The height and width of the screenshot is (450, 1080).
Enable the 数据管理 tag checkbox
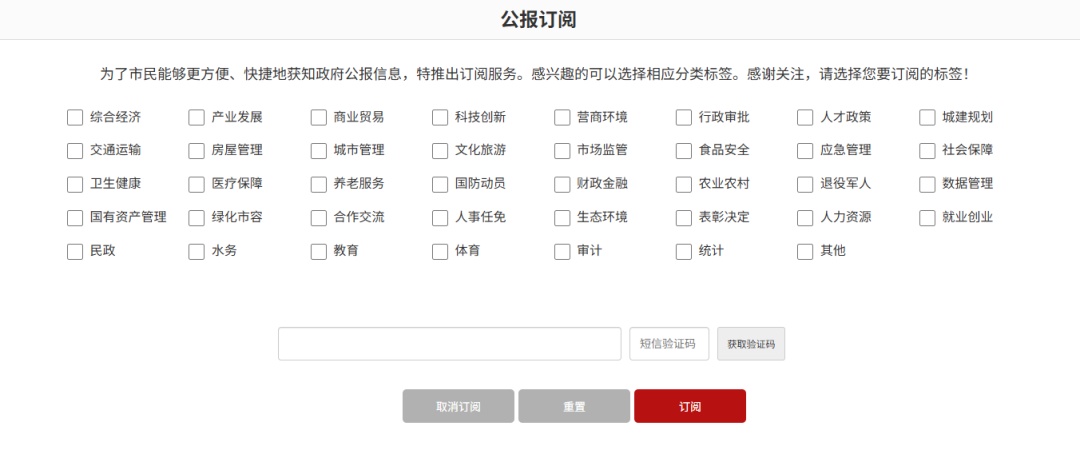coord(927,184)
